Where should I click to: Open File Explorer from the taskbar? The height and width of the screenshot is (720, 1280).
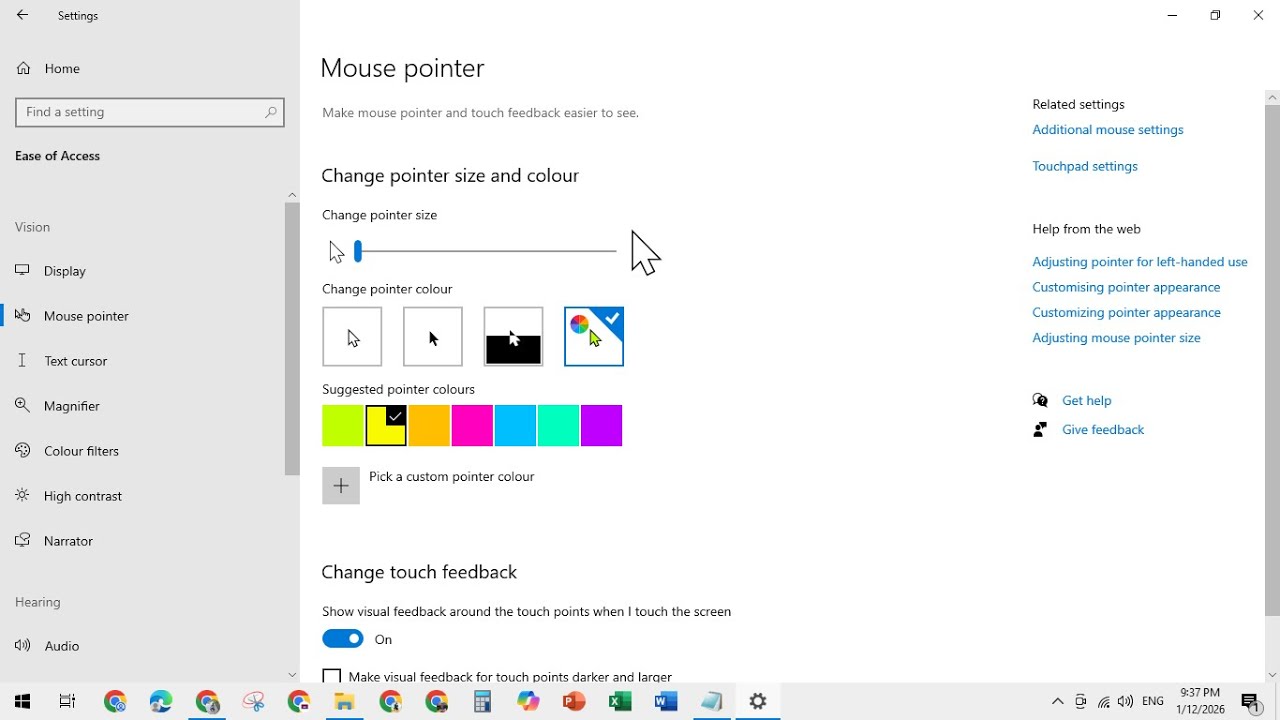(345, 702)
